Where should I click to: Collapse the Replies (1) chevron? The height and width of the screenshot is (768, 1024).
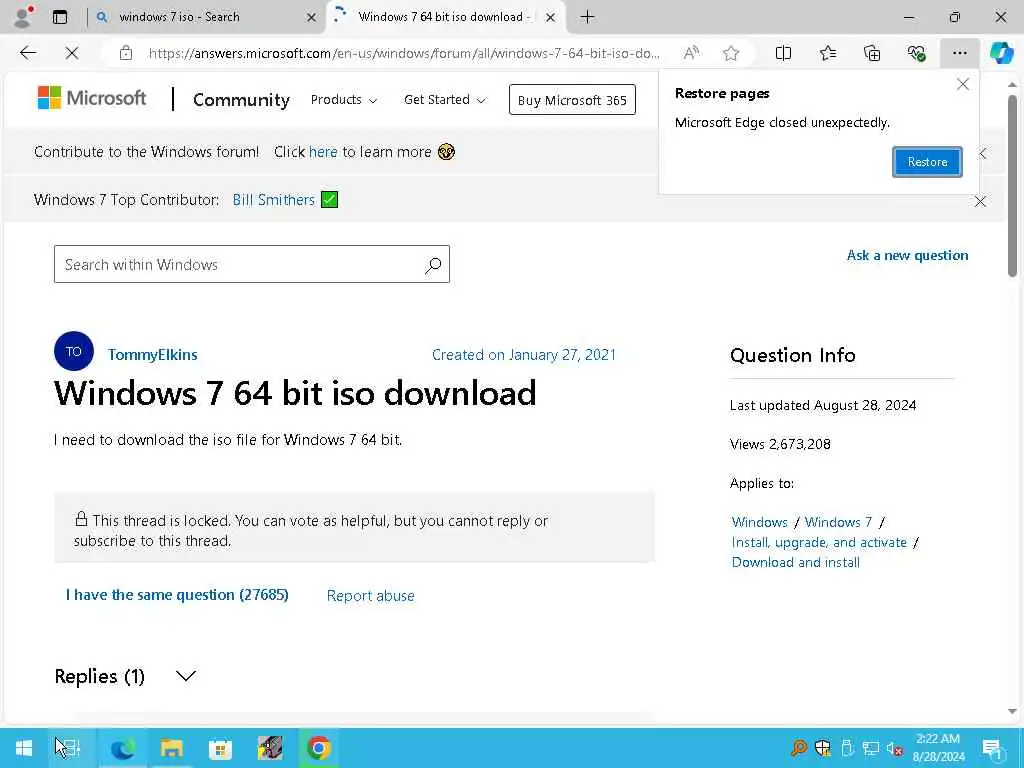[186, 676]
